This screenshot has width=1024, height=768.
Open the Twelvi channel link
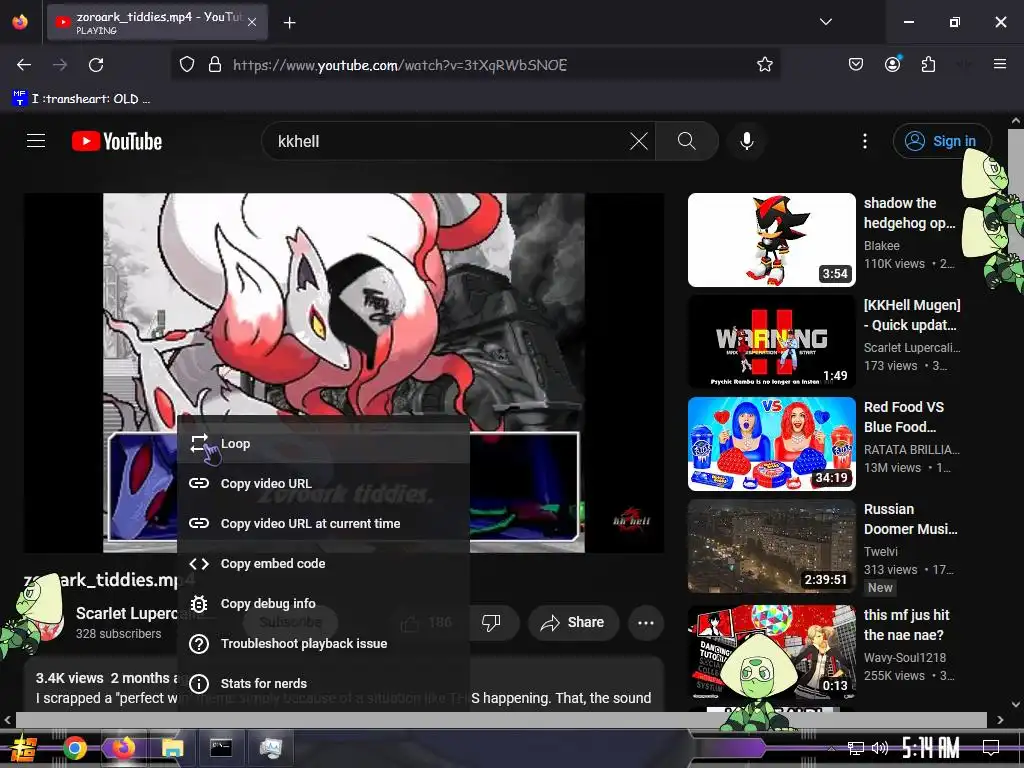[880, 551]
